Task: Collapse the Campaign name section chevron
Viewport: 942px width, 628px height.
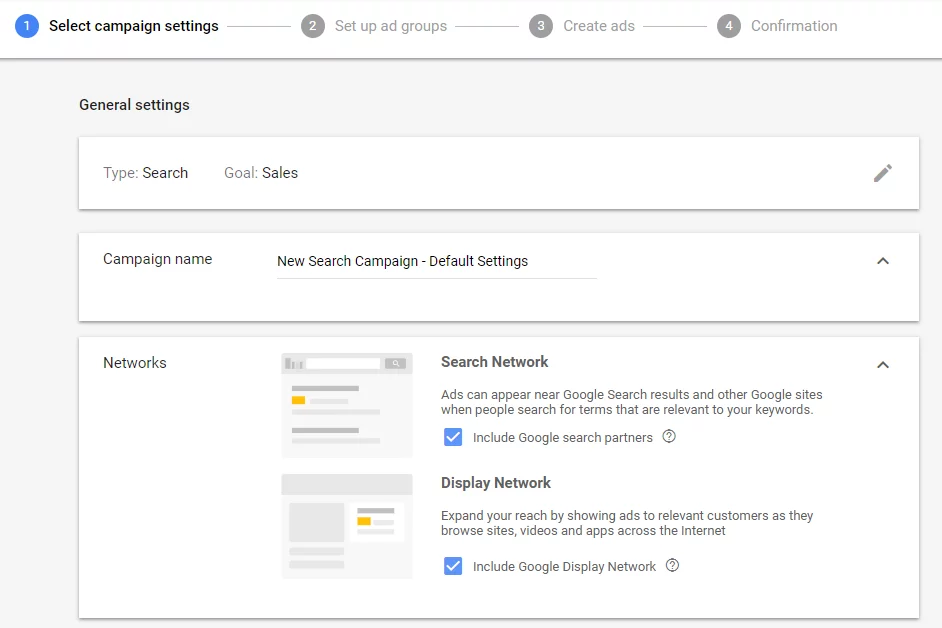Action: point(883,260)
